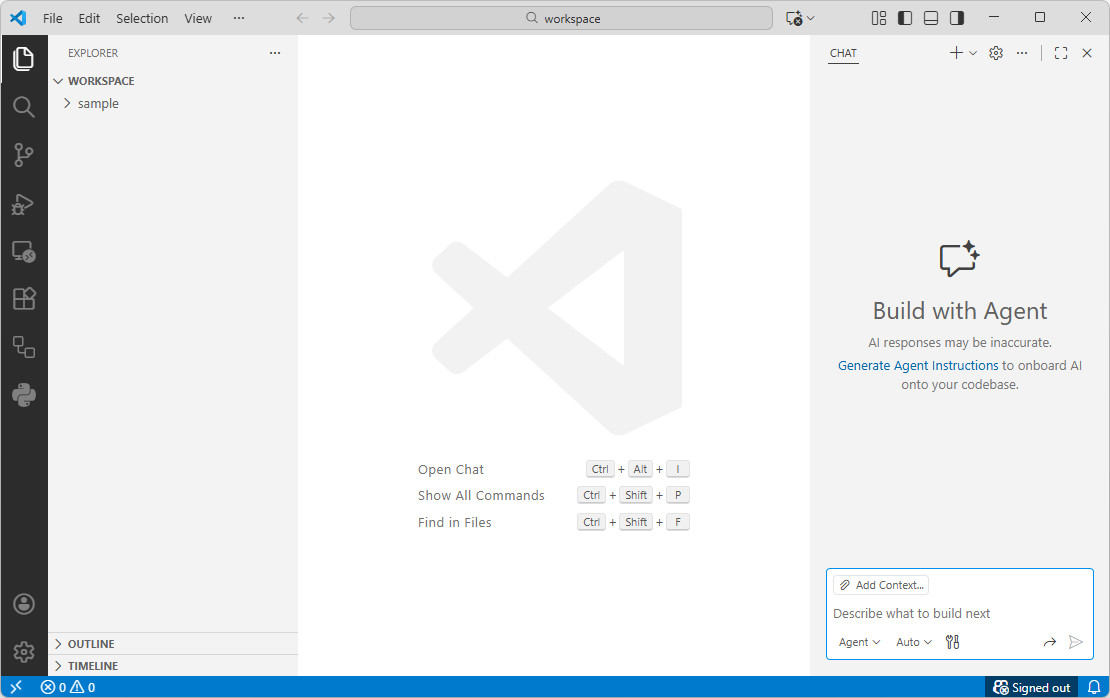Open the Extensions view
Screen dimensions: 1110x698
(23, 299)
